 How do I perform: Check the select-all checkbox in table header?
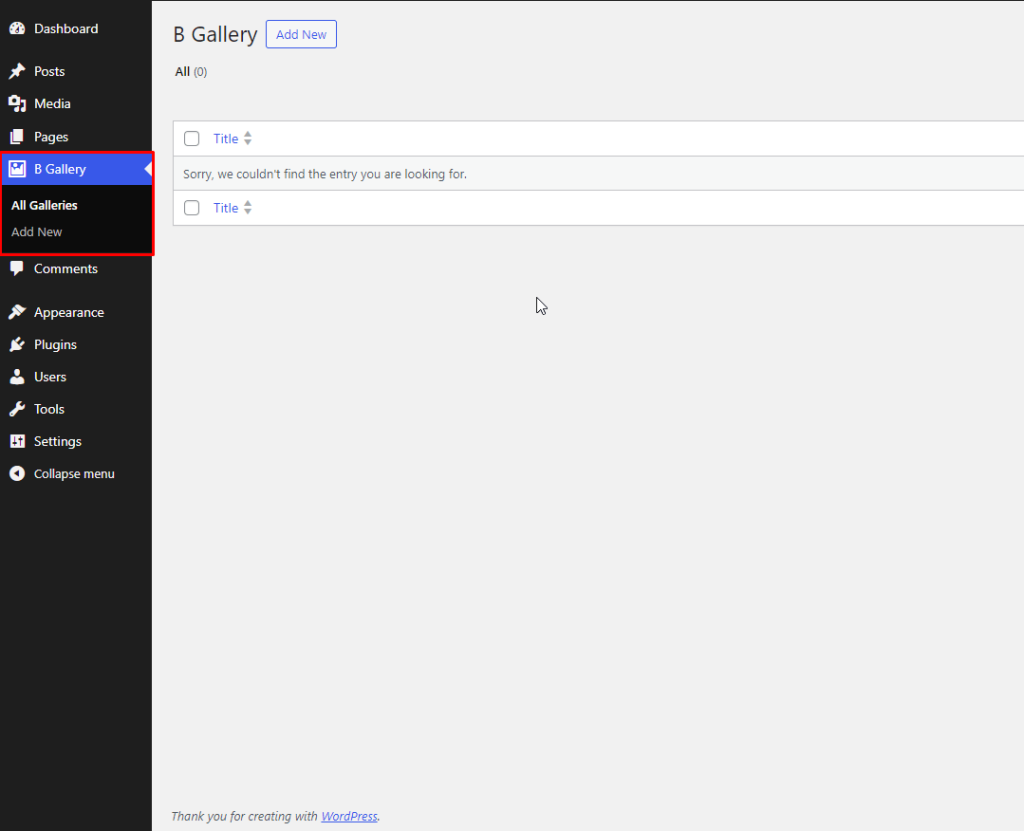coord(192,139)
